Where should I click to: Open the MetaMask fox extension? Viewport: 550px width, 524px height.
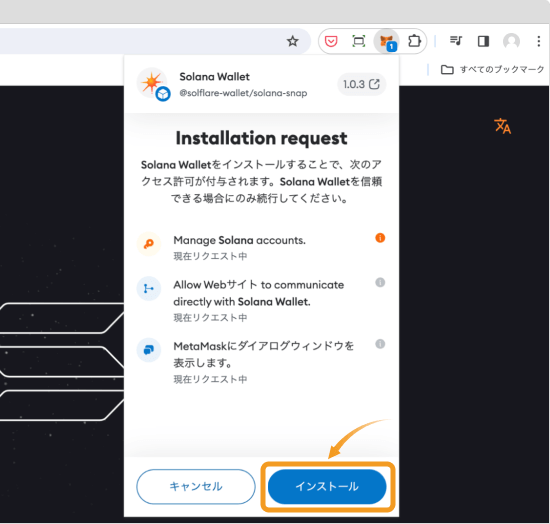[x=387, y=41]
